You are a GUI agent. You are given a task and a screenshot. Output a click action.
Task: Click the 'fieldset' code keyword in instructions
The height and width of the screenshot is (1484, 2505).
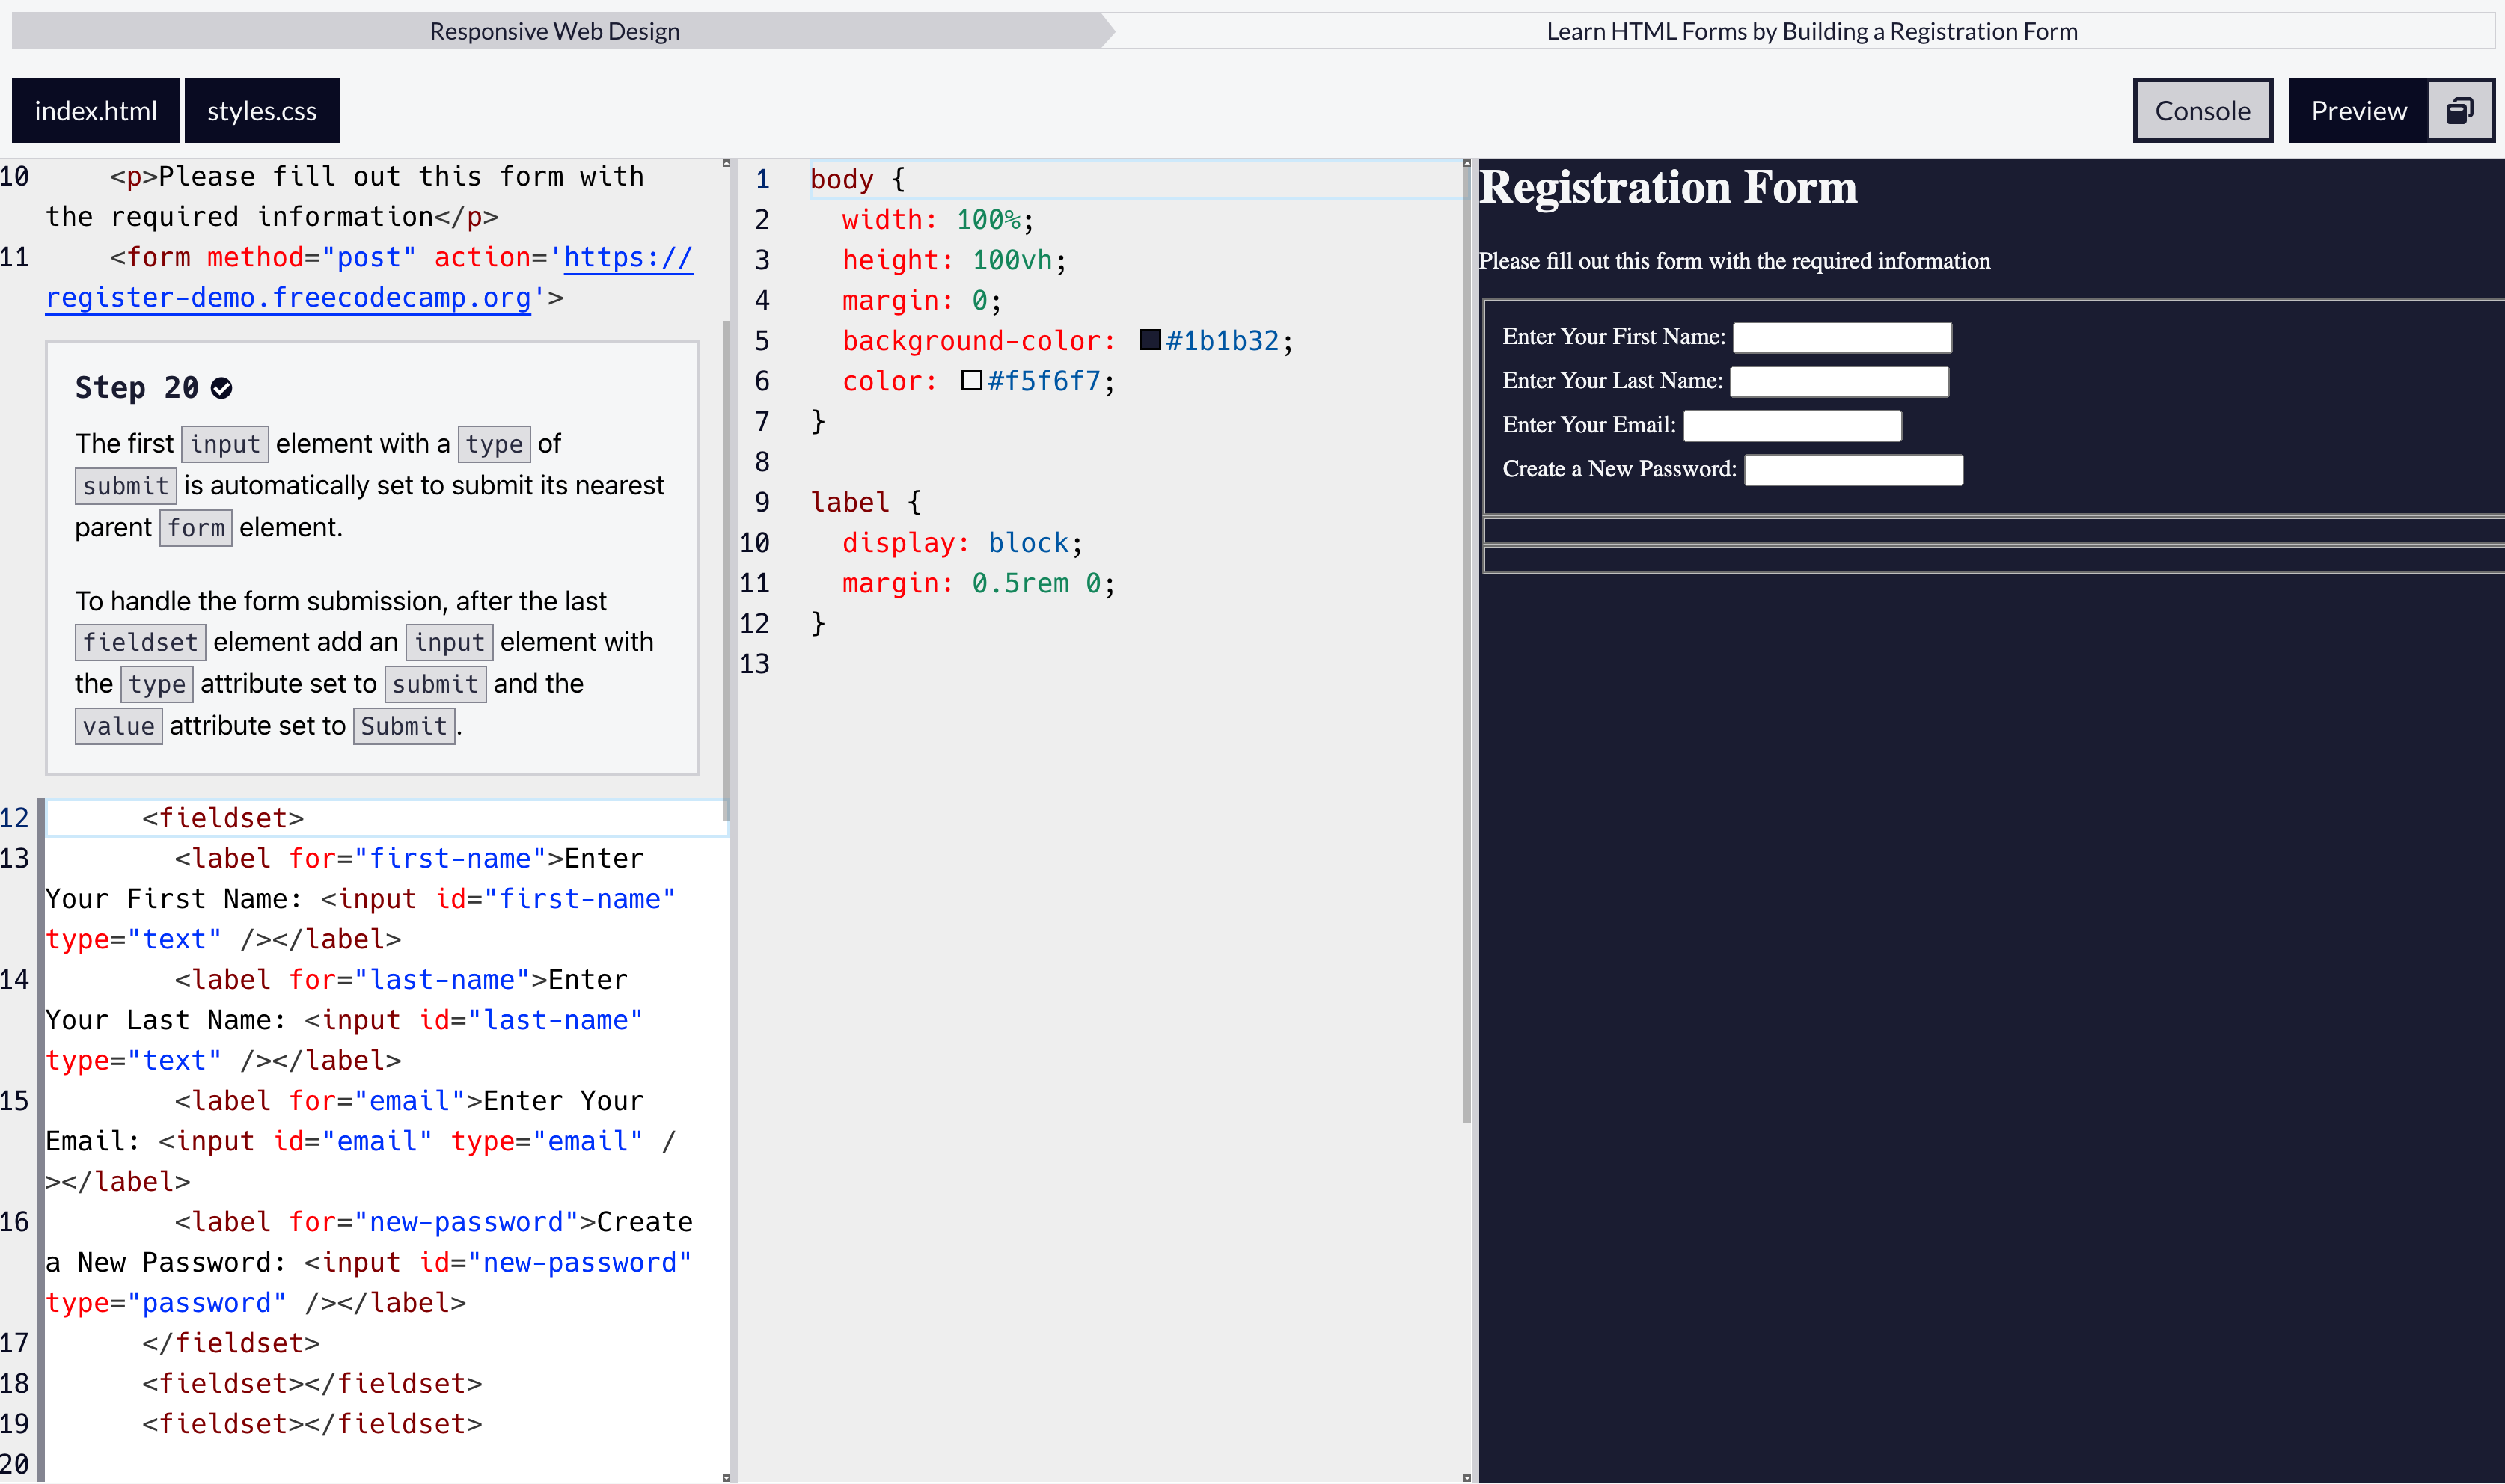[140, 642]
